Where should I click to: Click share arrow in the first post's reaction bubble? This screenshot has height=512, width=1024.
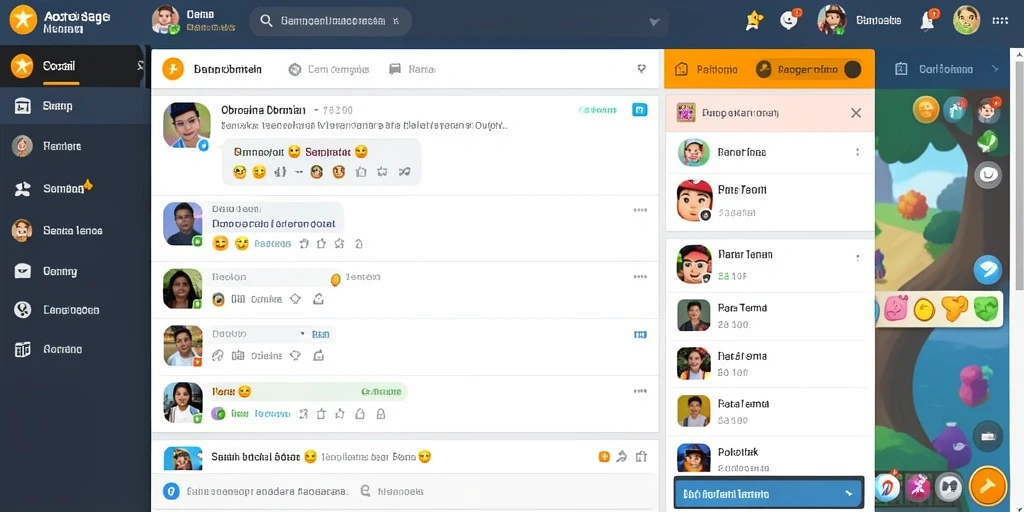click(x=404, y=172)
